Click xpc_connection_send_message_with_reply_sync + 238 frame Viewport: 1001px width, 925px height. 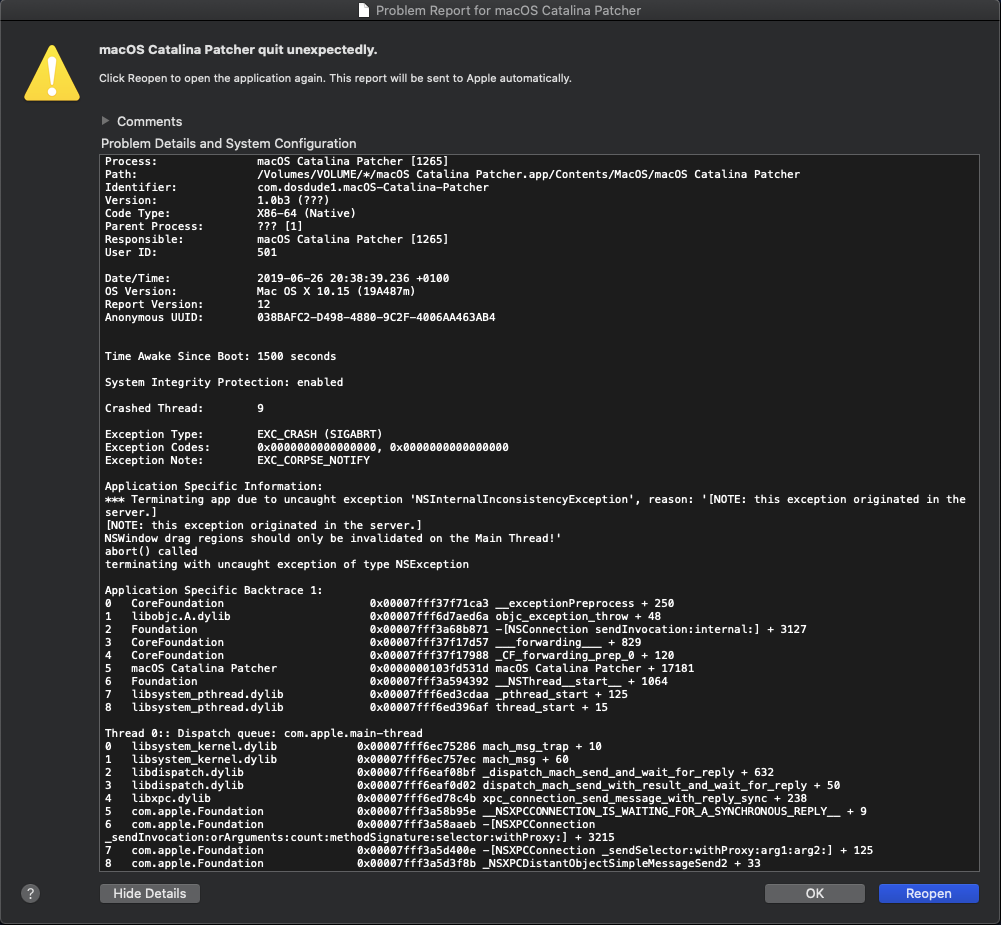(456, 799)
